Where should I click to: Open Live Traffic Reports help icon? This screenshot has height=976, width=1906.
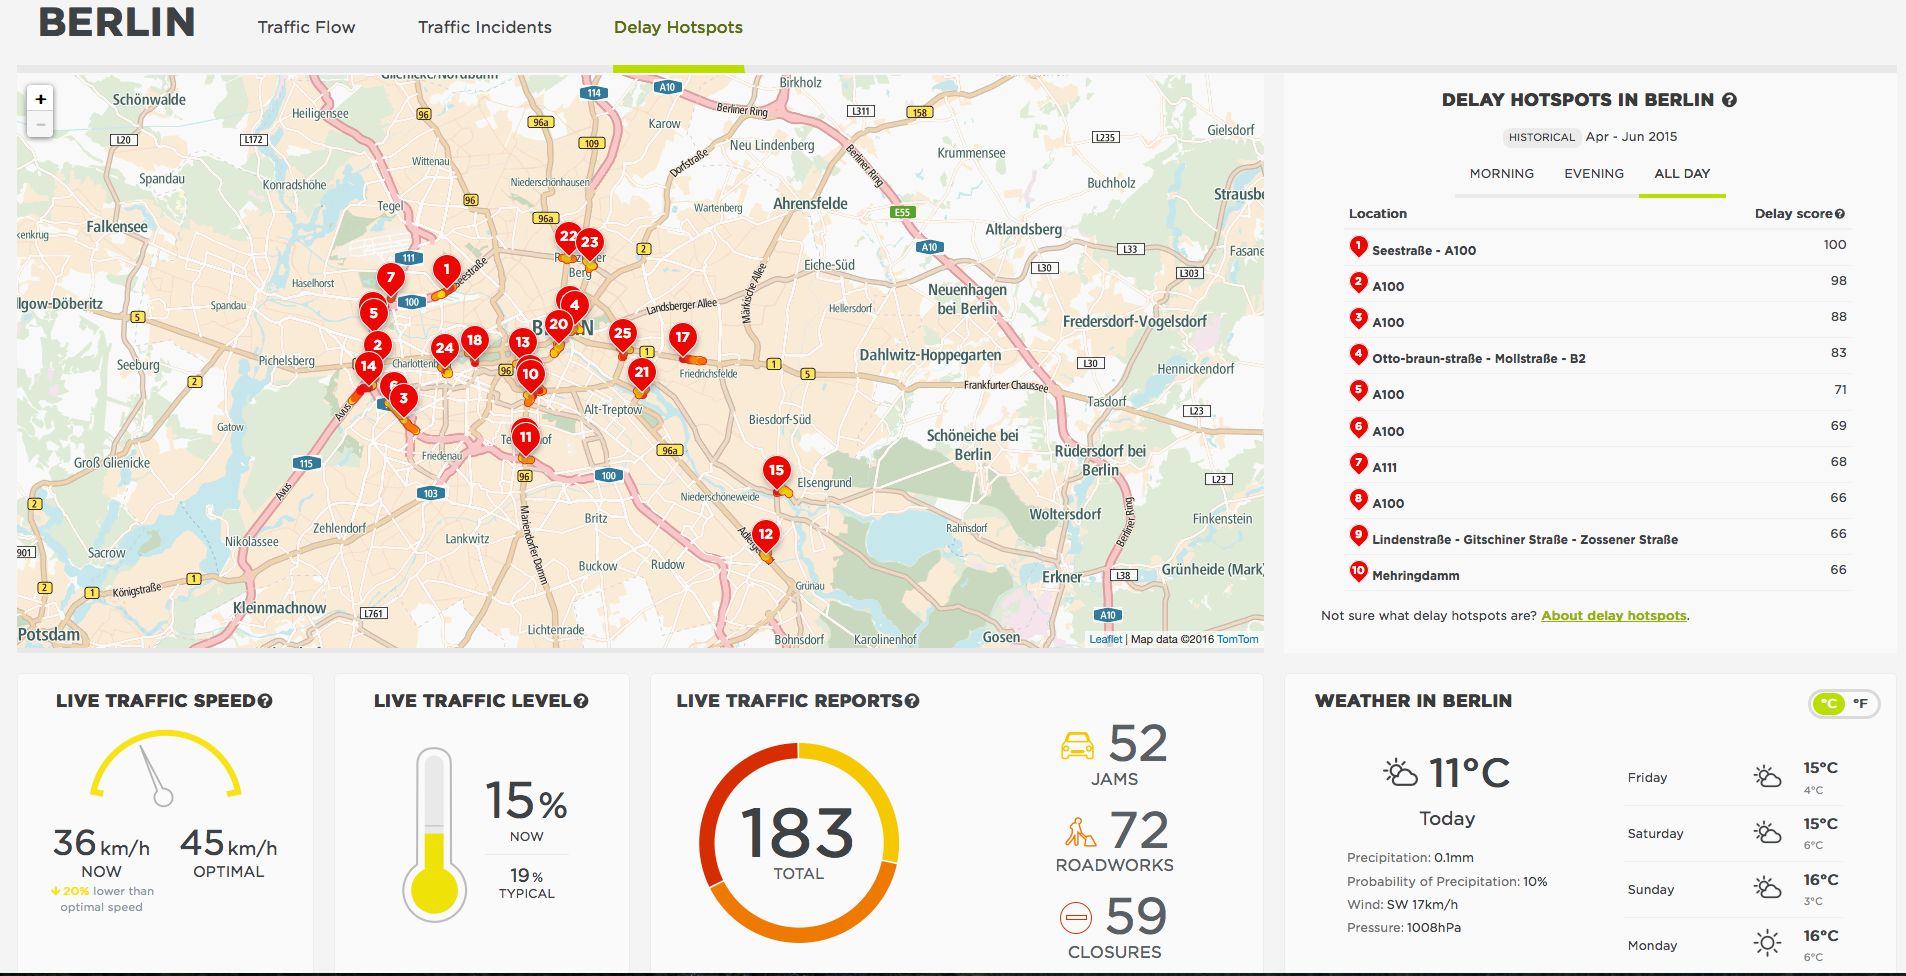pos(912,701)
